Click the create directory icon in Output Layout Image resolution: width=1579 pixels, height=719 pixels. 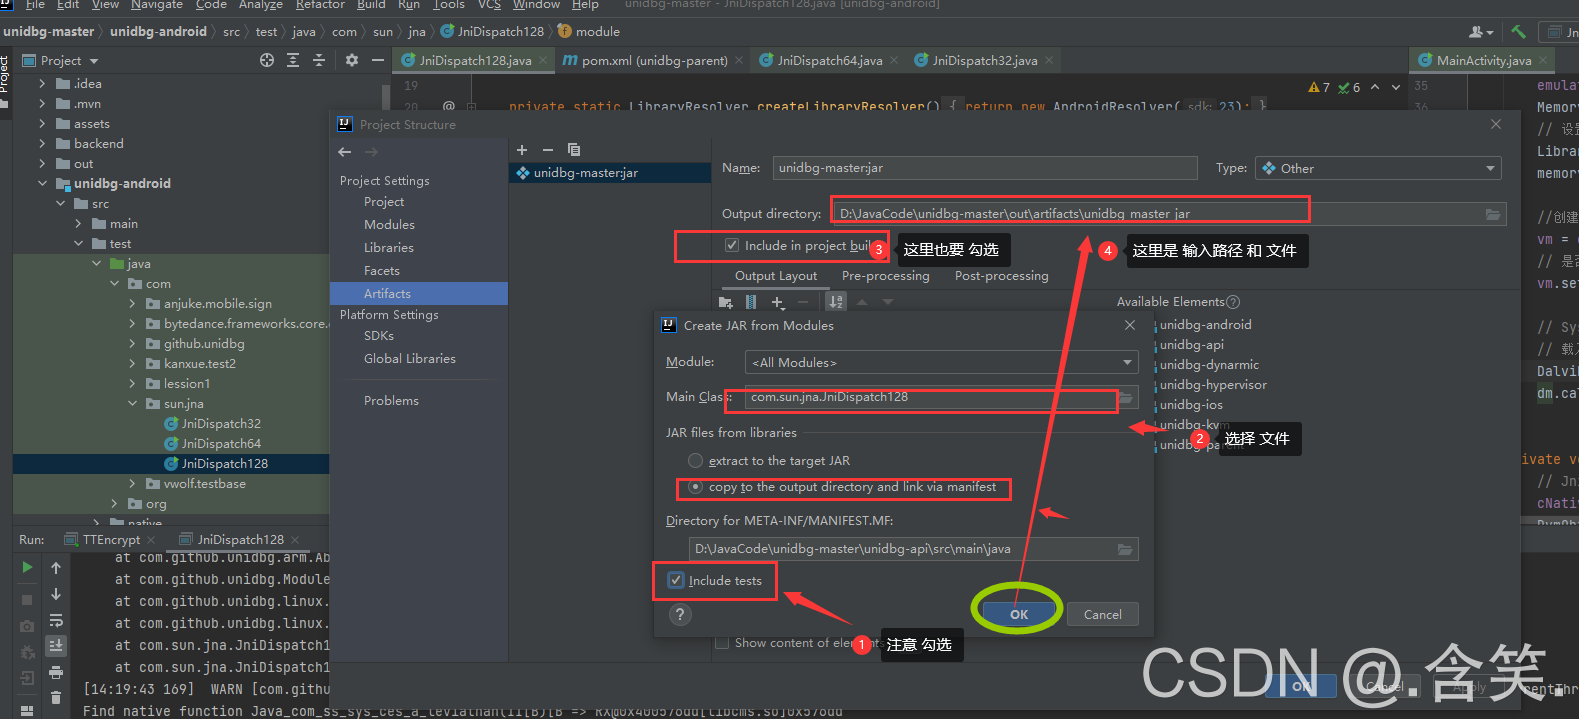(x=726, y=302)
